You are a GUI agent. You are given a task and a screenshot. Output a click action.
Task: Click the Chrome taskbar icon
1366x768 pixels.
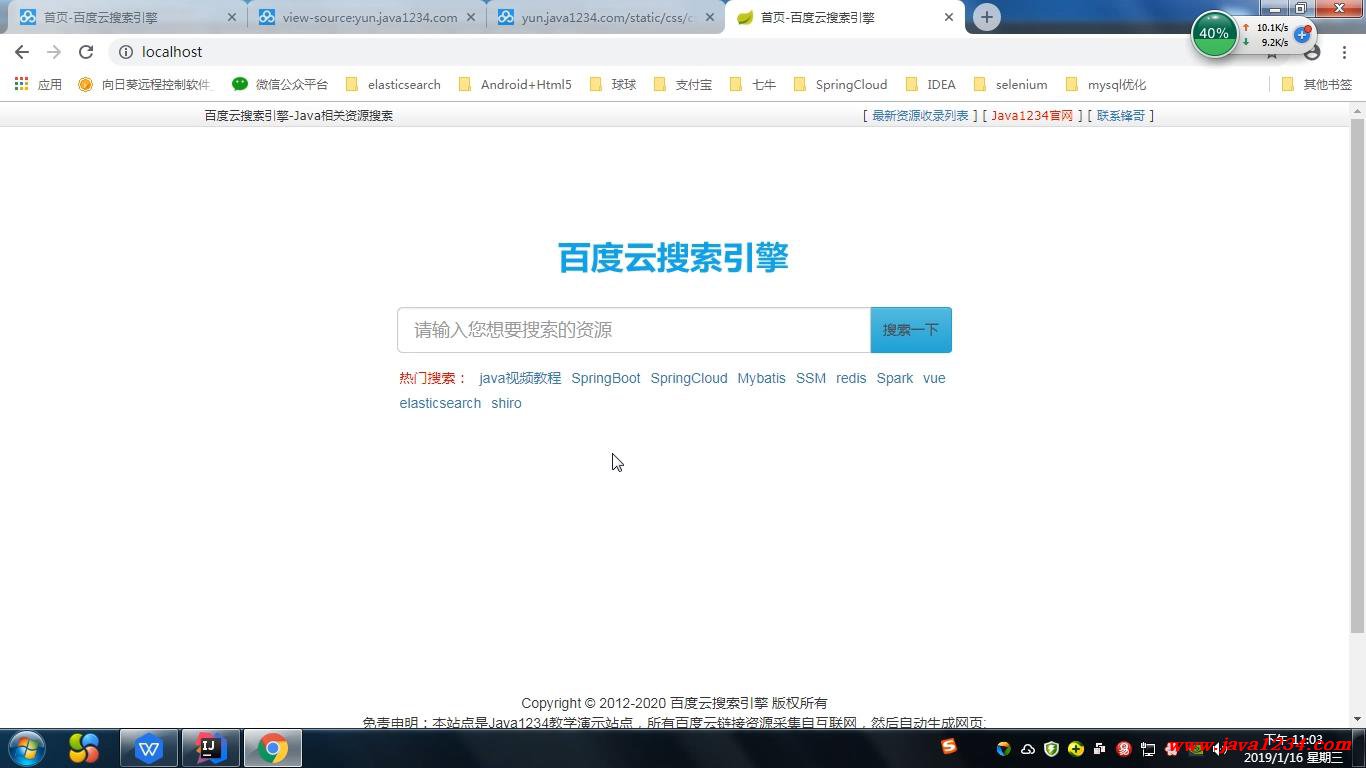click(273, 748)
